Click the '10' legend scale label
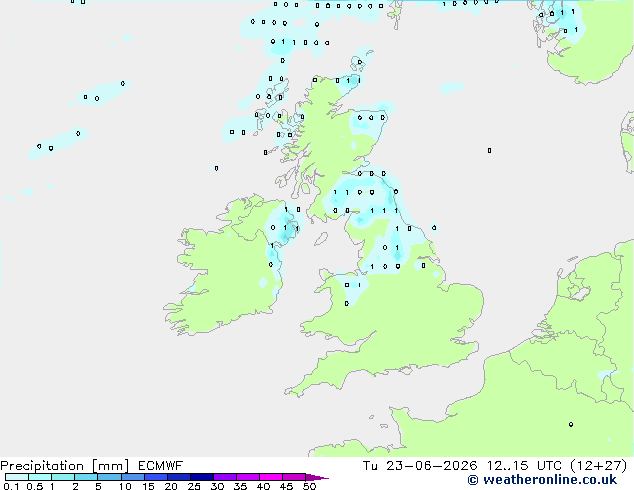The width and height of the screenshot is (634, 490). (125, 486)
